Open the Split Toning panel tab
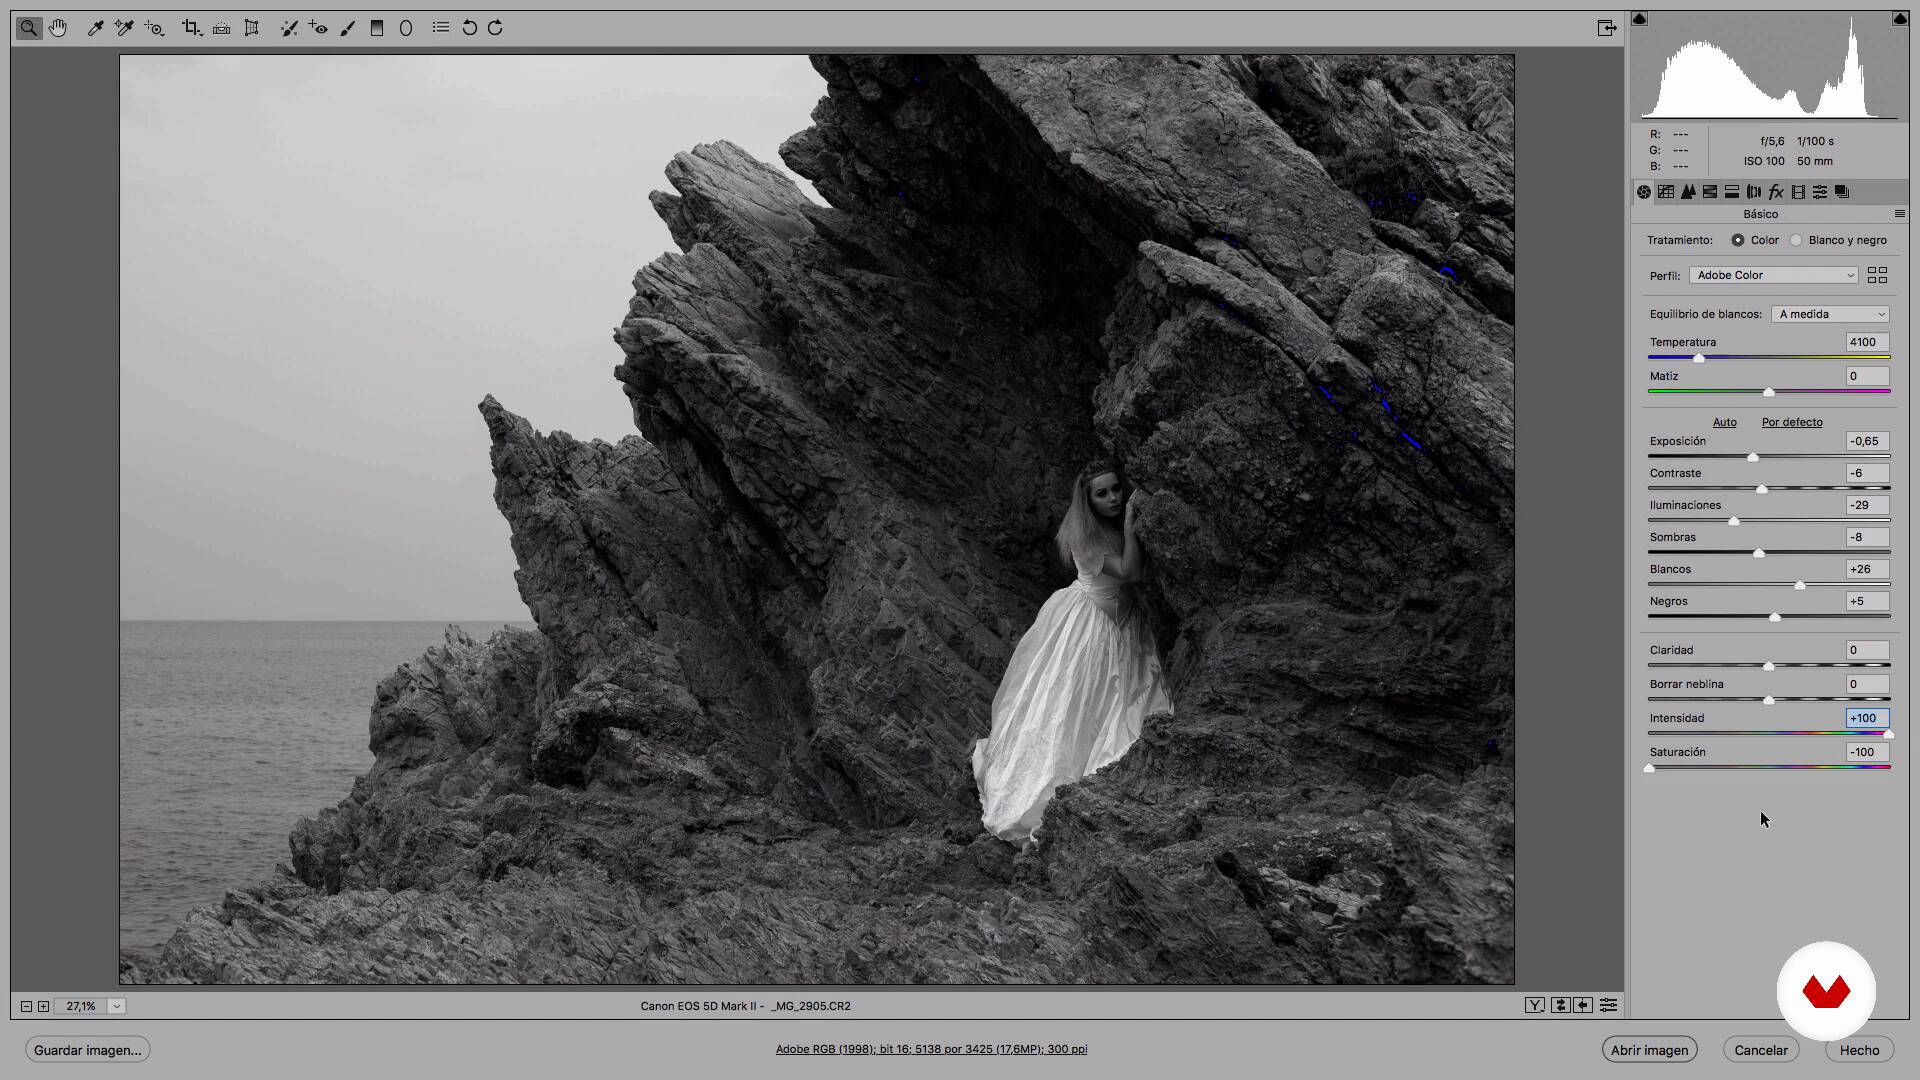 click(x=1732, y=192)
